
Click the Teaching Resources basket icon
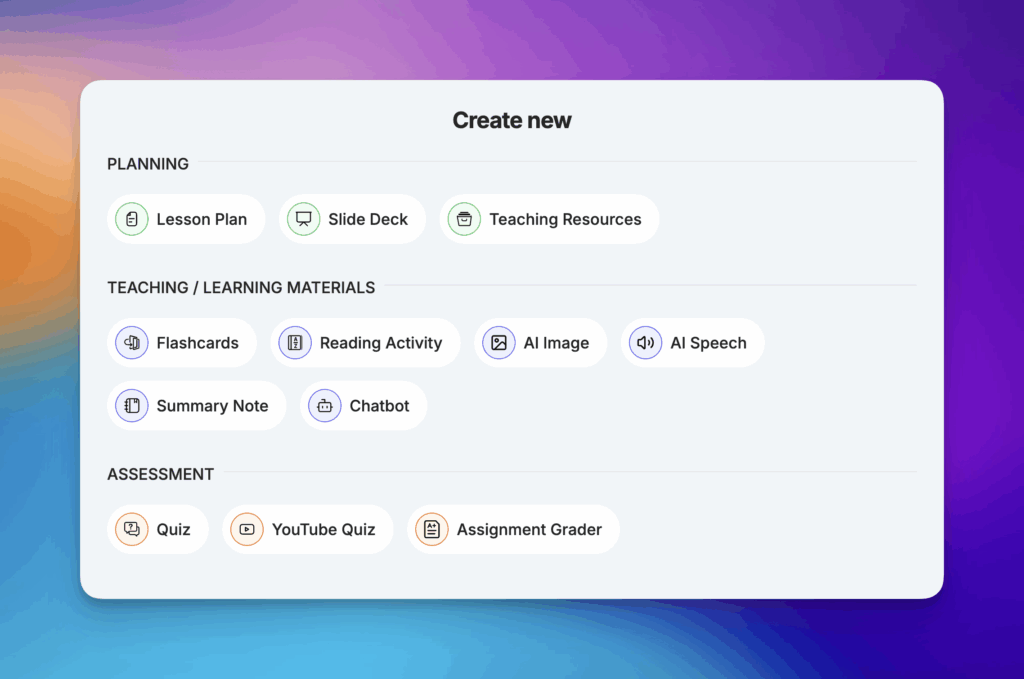coord(464,219)
